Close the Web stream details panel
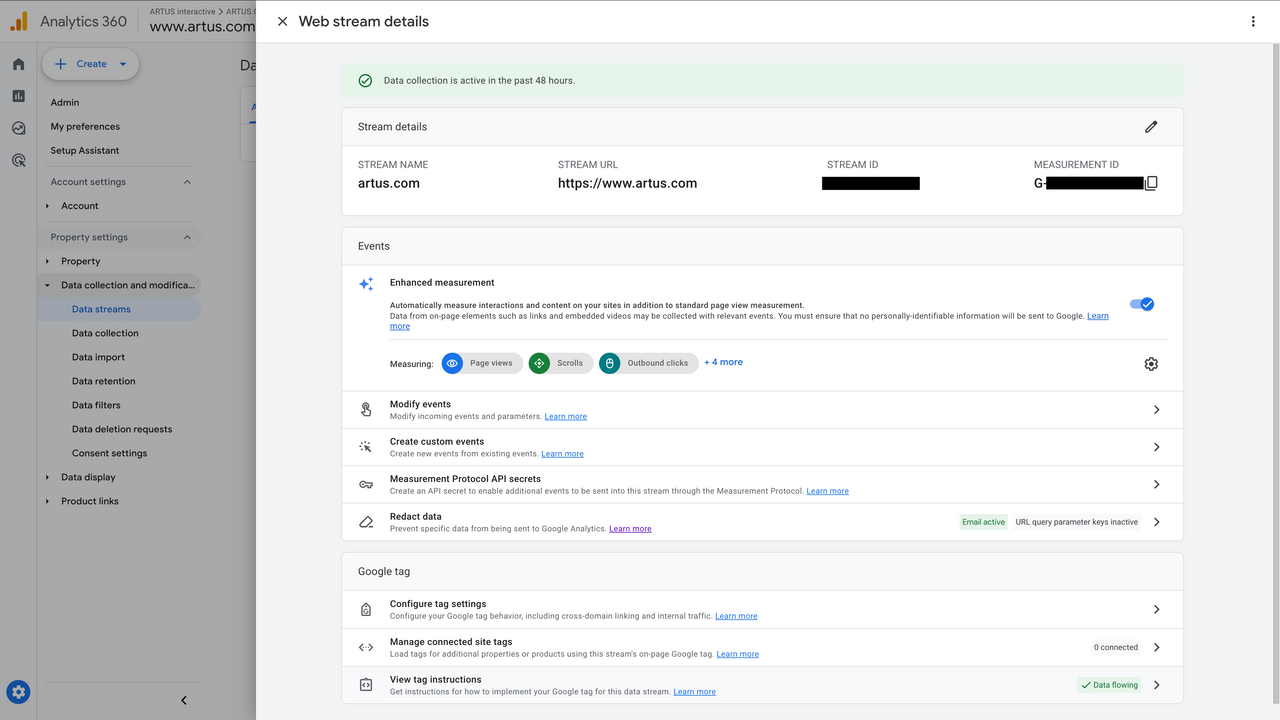Viewport: 1280px width, 720px height. [x=282, y=21]
